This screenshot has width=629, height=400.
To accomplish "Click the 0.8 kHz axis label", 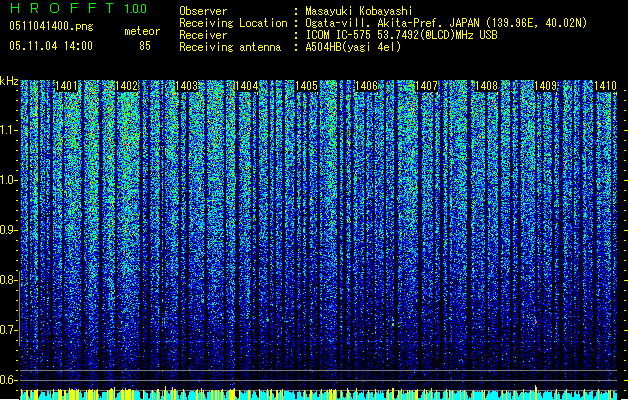I will 9,280.
